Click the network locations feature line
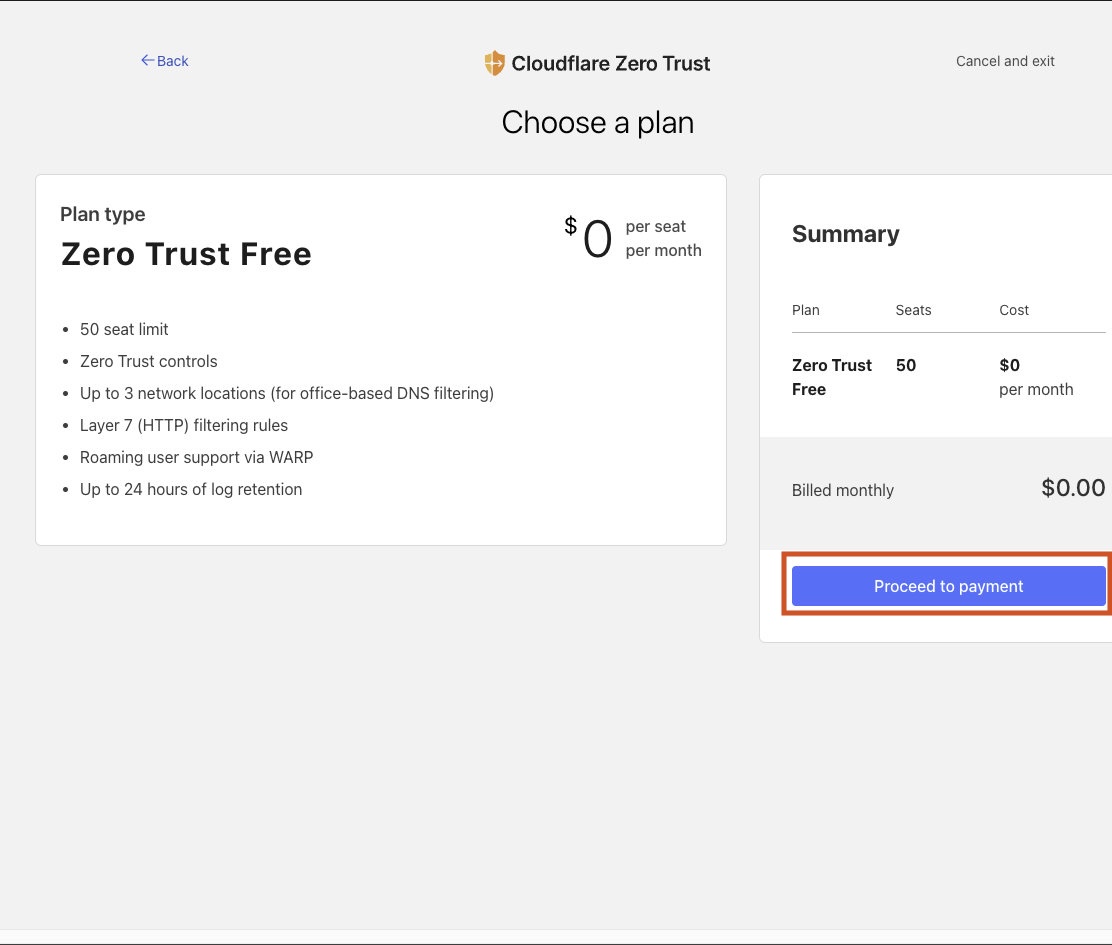 point(287,393)
